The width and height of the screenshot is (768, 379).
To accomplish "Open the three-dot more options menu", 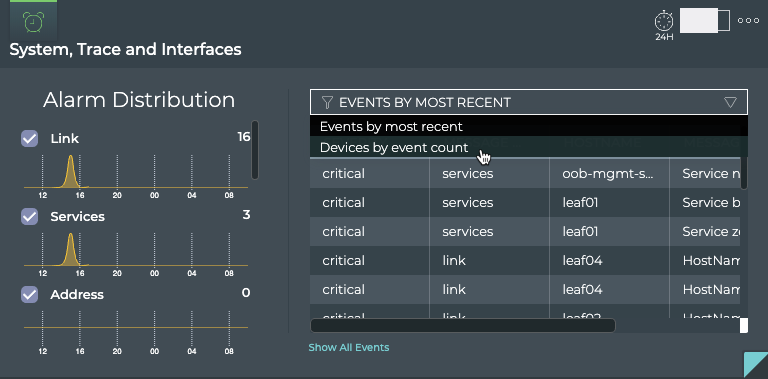I will point(748,21).
